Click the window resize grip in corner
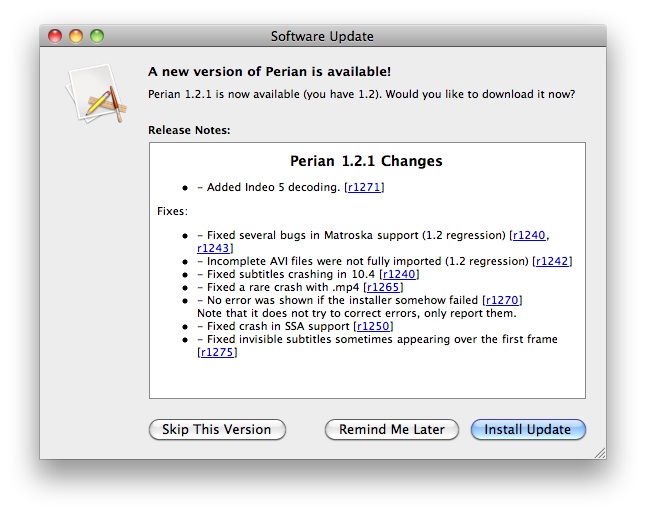 (600, 453)
